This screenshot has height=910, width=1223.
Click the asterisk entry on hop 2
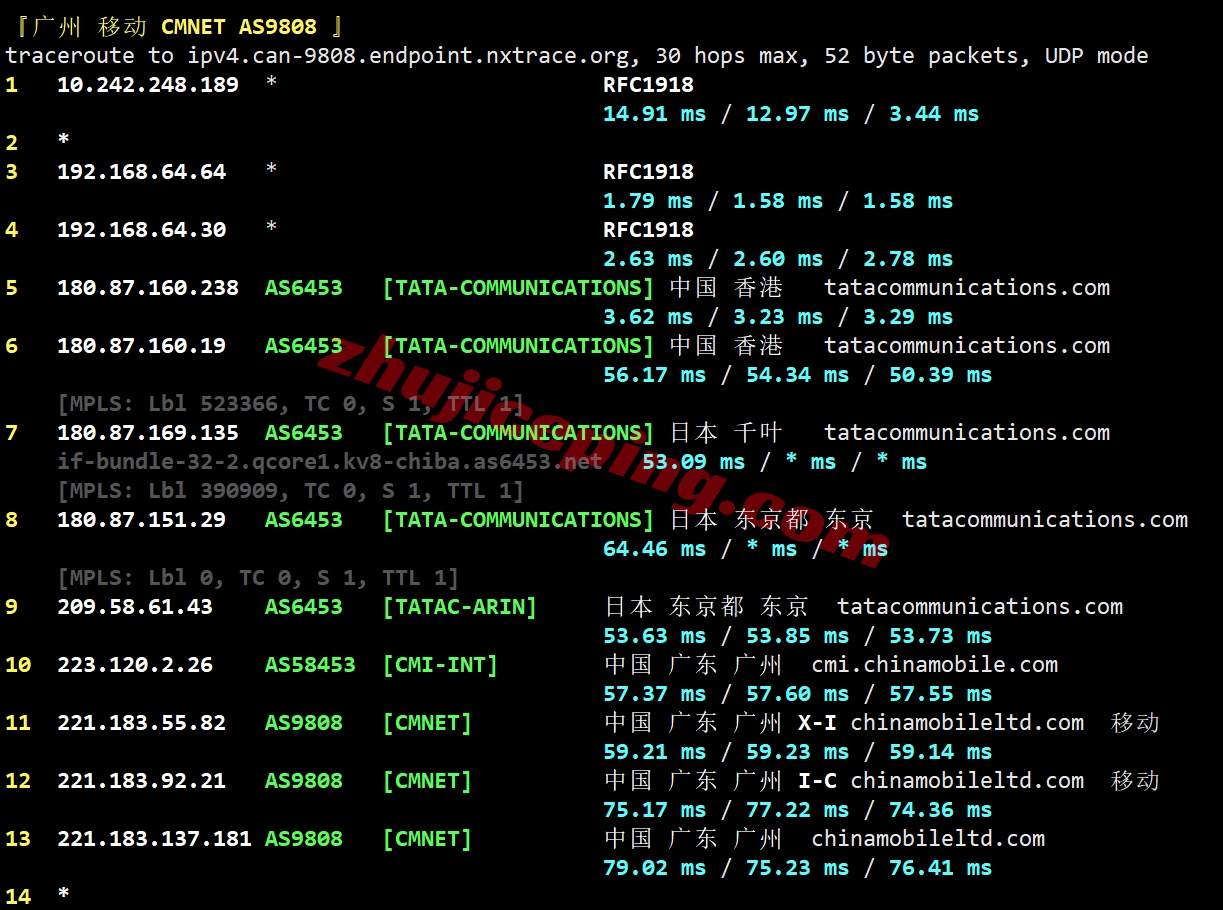click(x=63, y=142)
